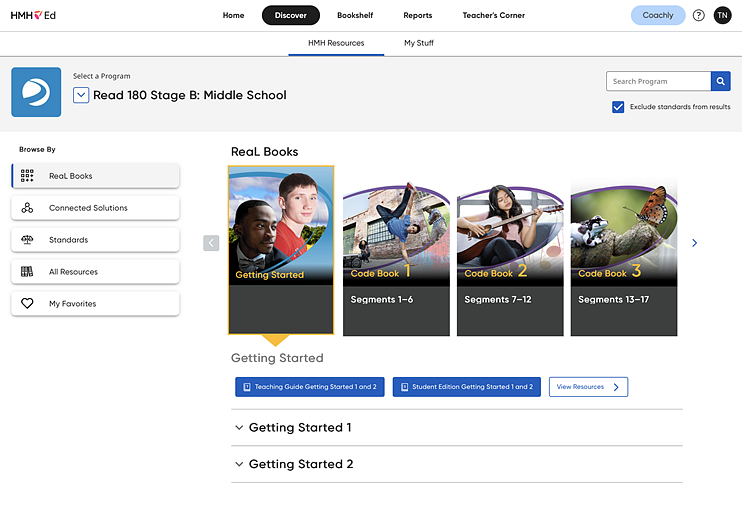The width and height of the screenshot is (742, 505).
Task: Browse by Standards
Action: click(95, 239)
